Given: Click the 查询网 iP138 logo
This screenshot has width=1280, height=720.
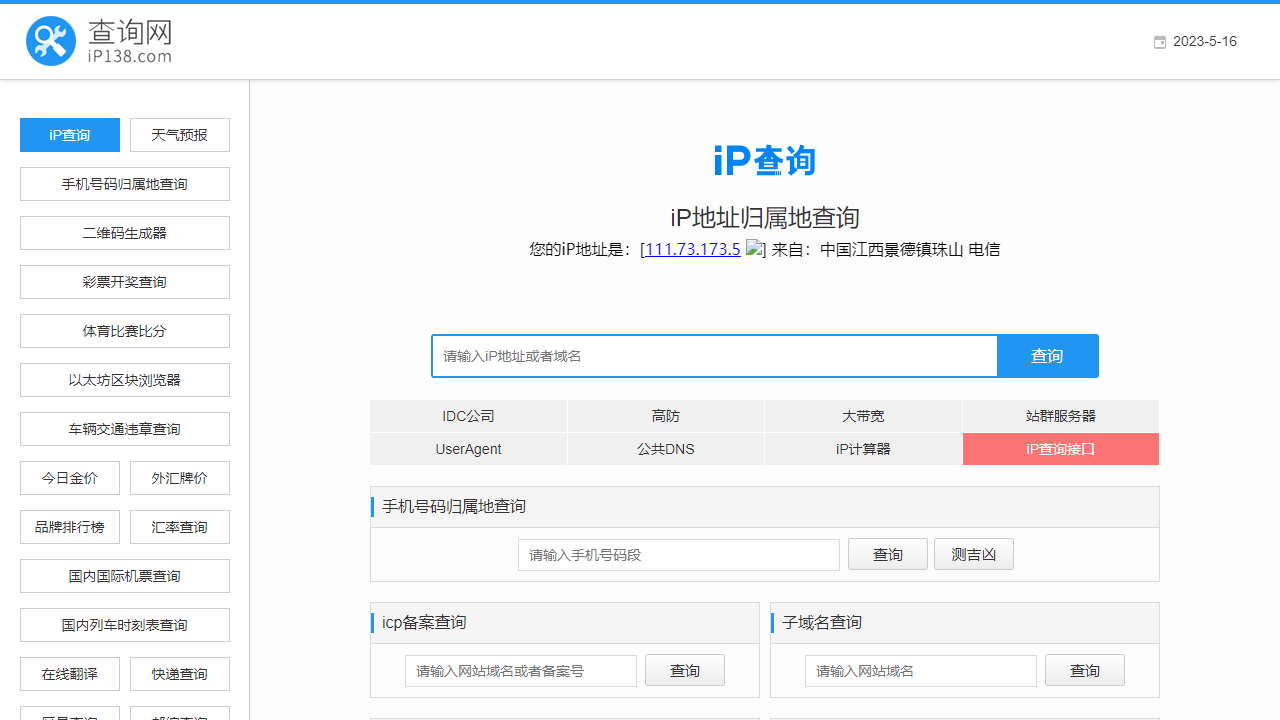Looking at the screenshot, I should pyautogui.click(x=100, y=41).
